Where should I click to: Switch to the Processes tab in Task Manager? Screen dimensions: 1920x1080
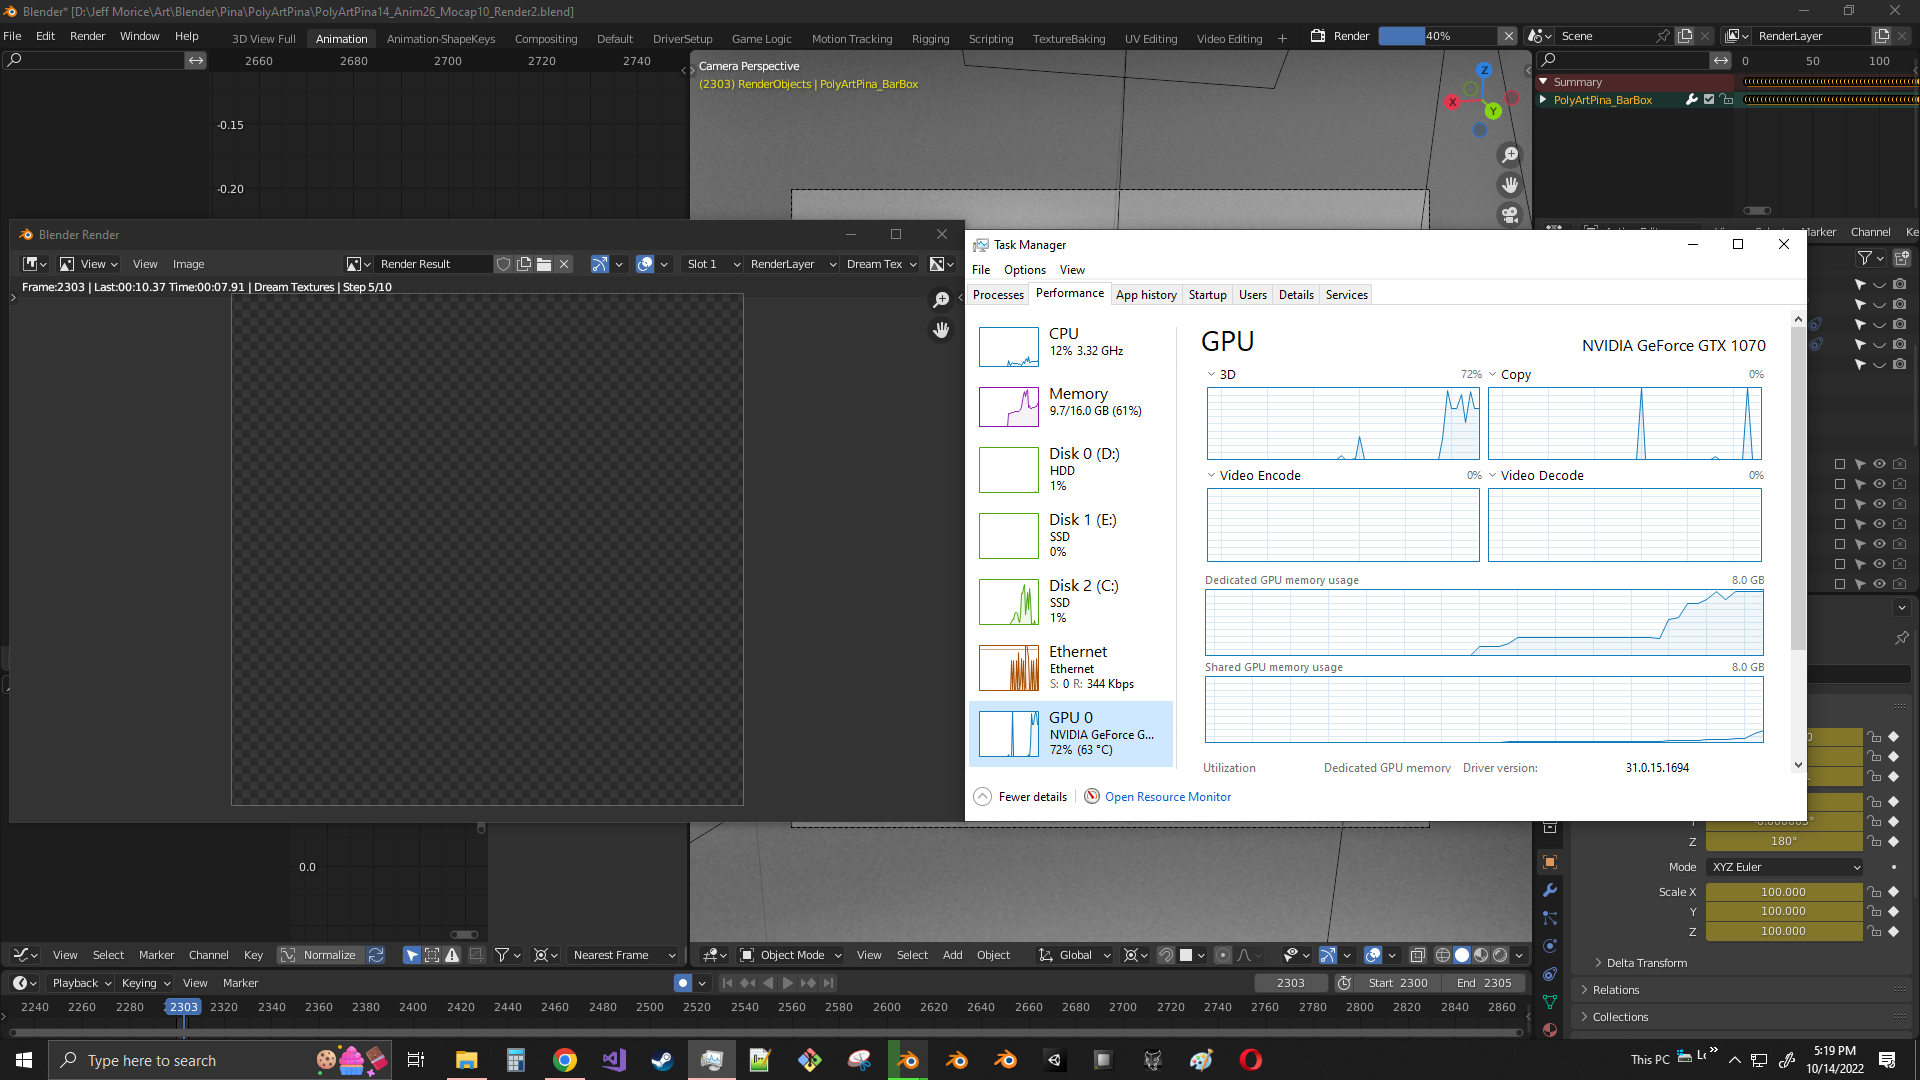997,294
